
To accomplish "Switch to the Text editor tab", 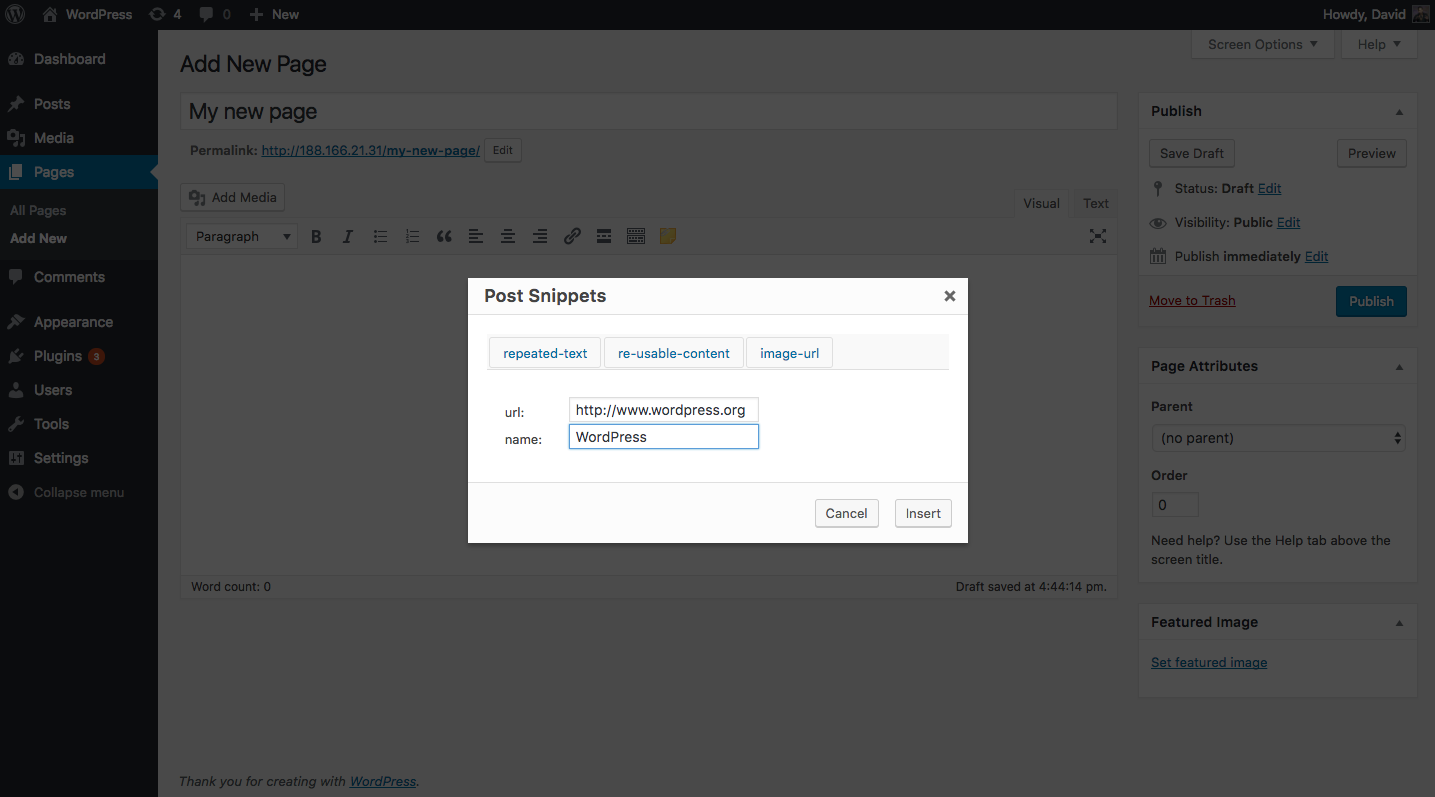I will [x=1096, y=203].
